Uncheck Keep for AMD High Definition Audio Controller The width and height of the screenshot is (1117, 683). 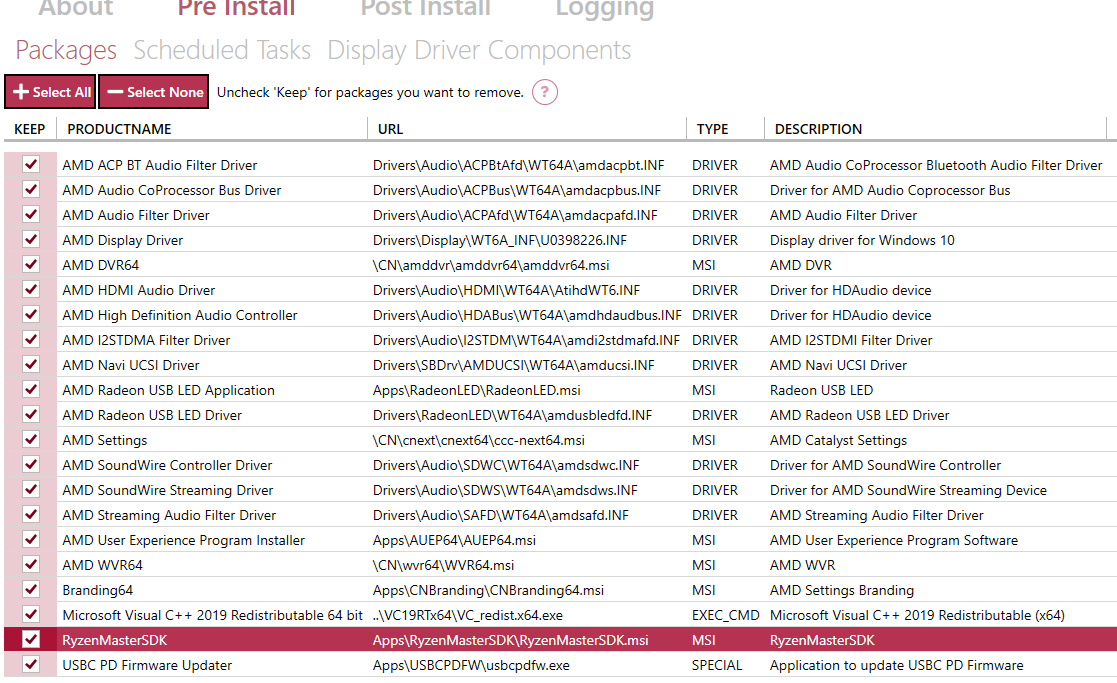point(31,314)
